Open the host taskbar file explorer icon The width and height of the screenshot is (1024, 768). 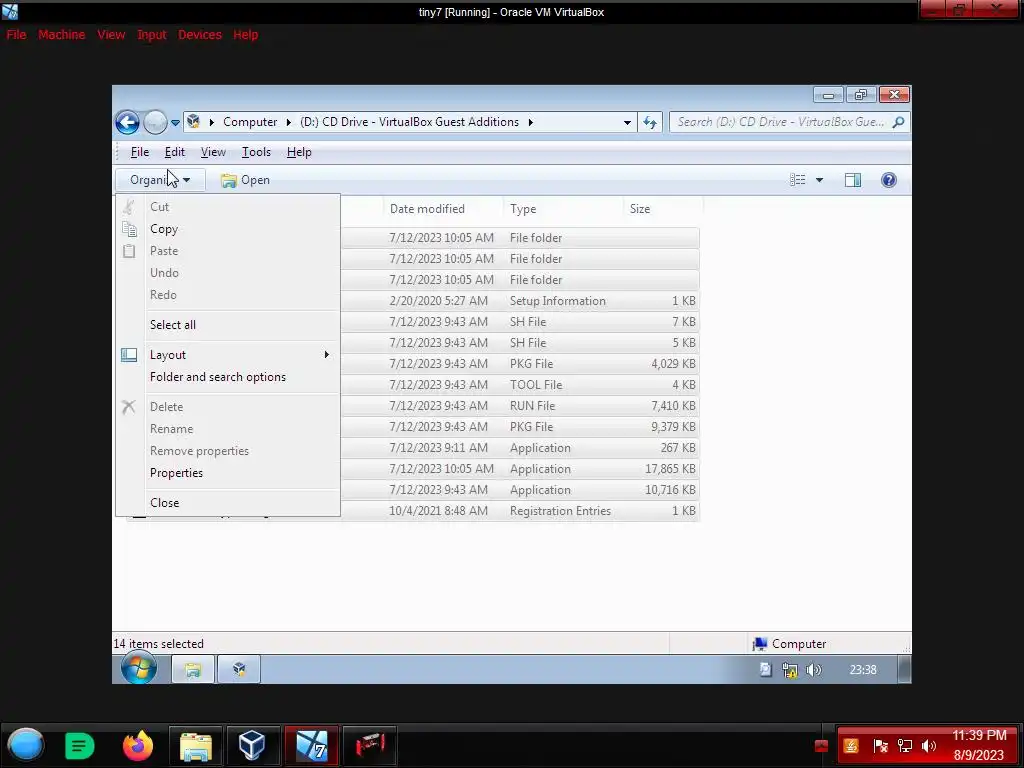(195, 745)
